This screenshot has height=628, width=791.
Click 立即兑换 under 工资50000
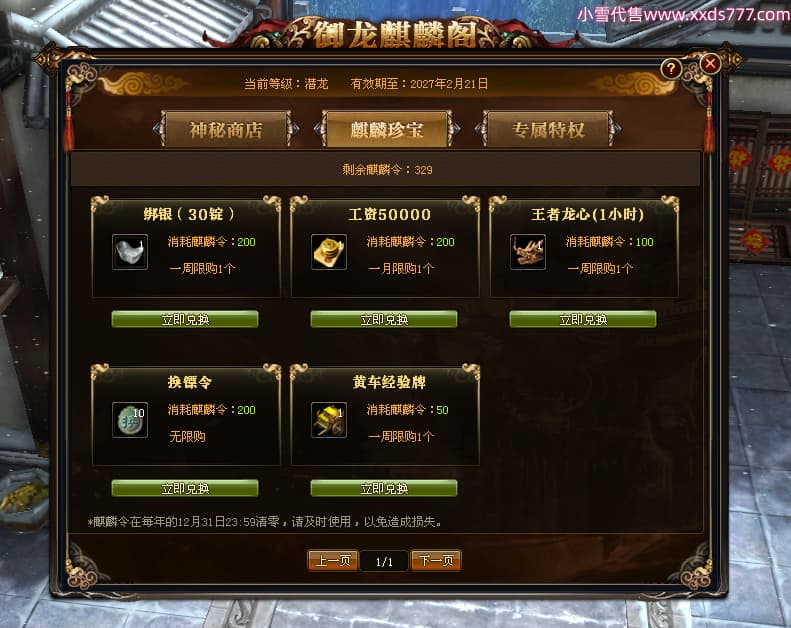(384, 319)
